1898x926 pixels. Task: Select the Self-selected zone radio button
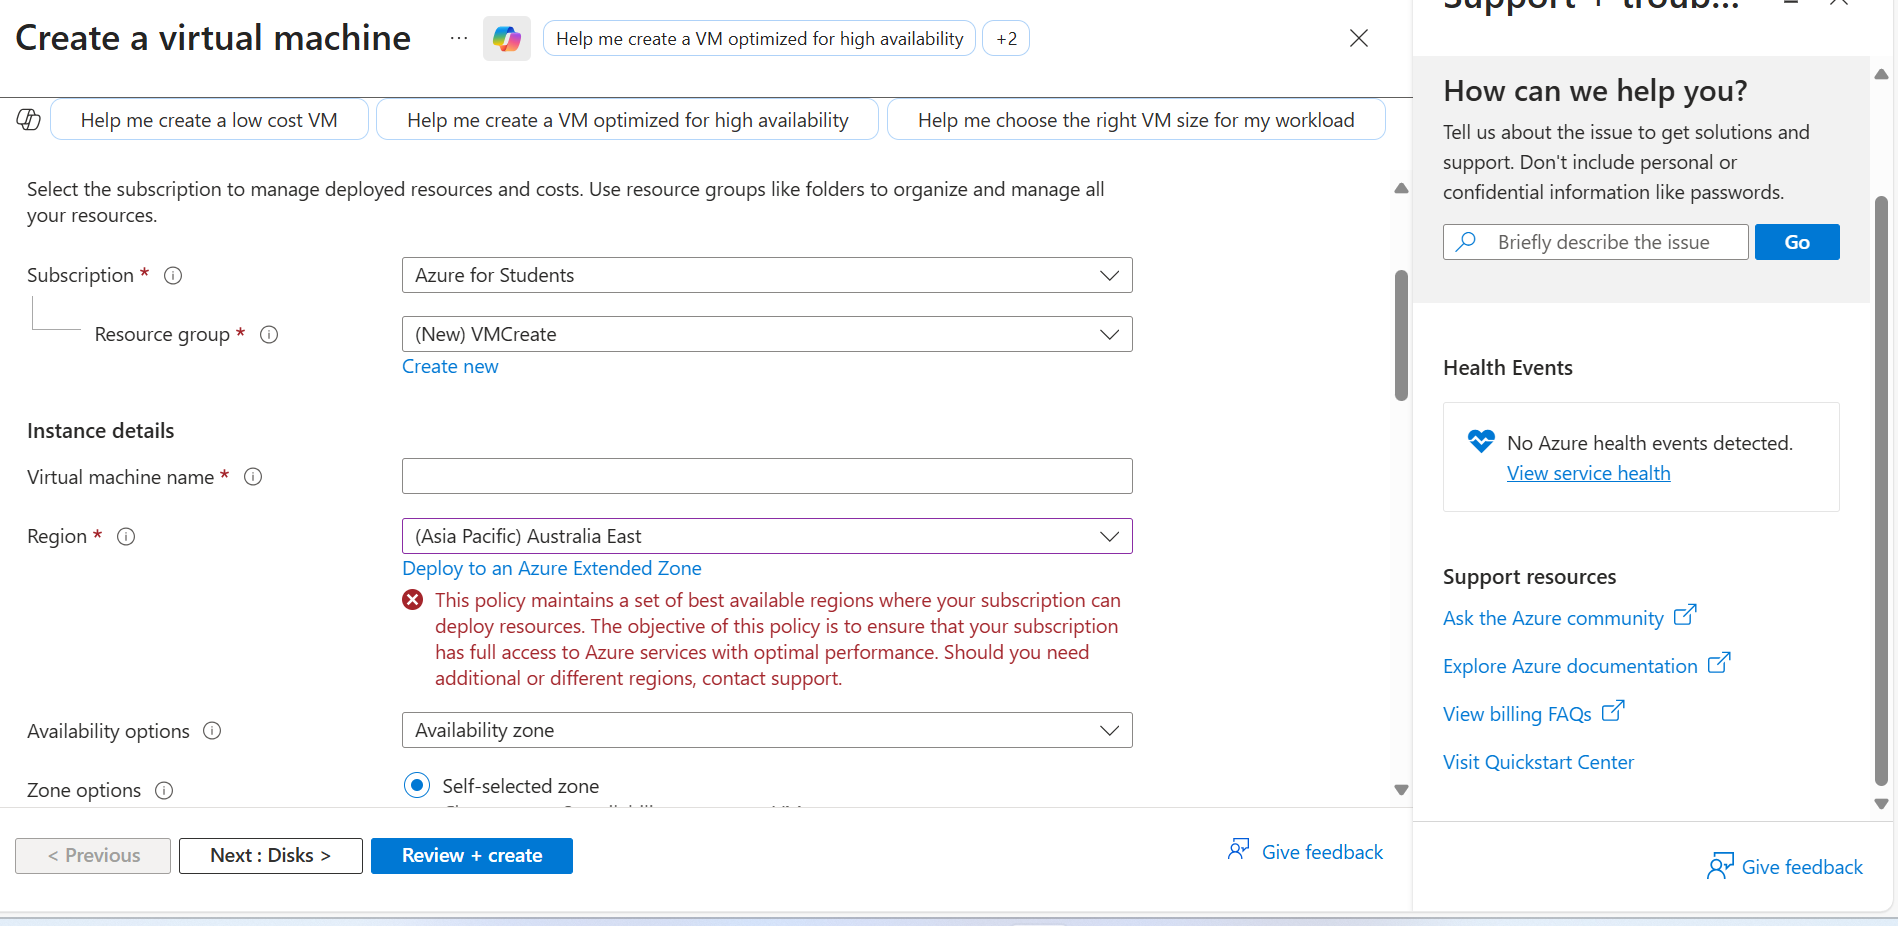pyautogui.click(x=417, y=785)
